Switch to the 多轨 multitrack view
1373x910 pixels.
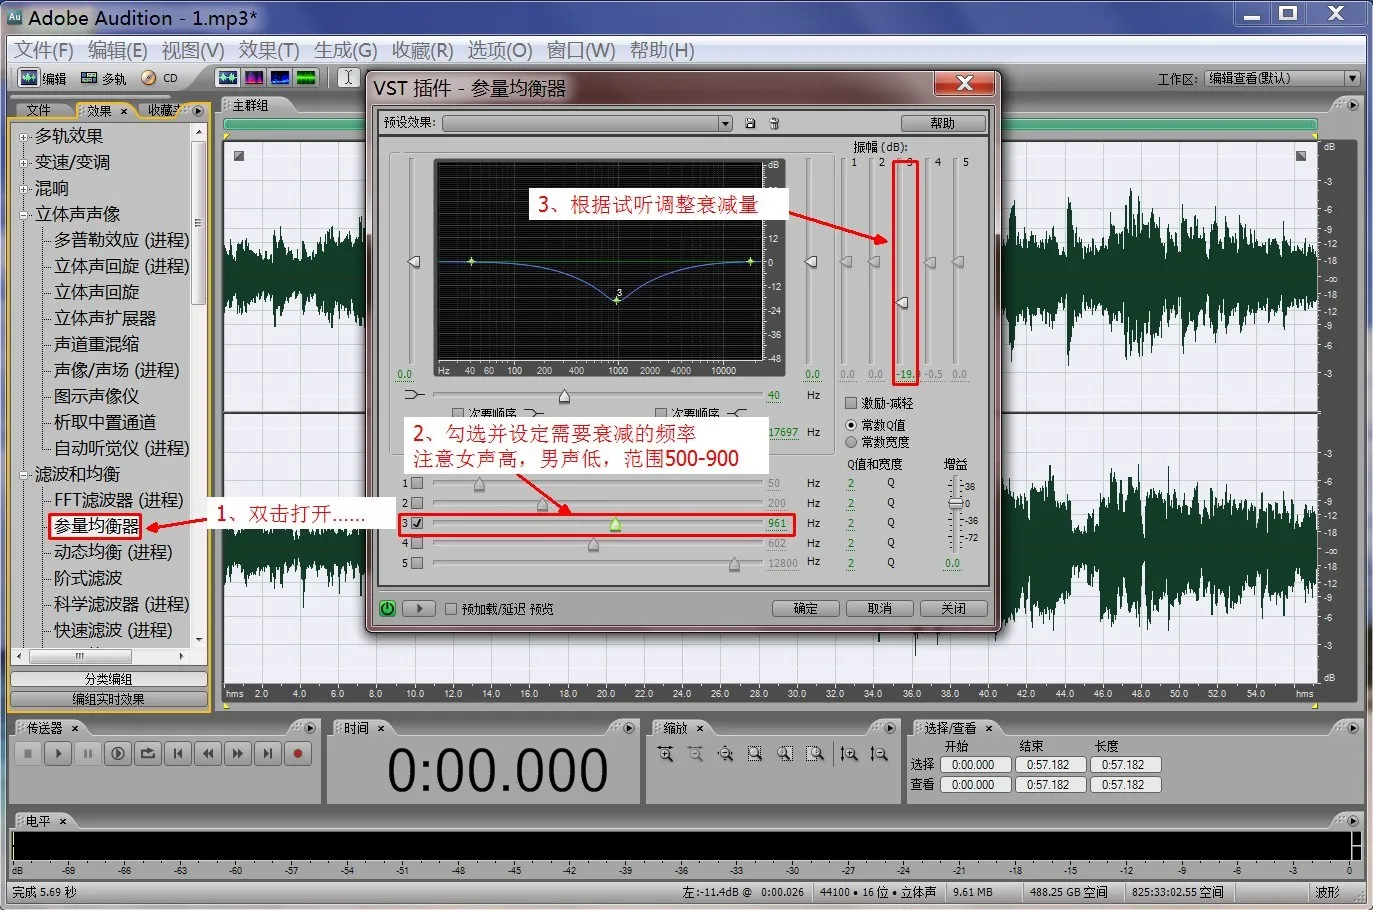click(x=104, y=78)
